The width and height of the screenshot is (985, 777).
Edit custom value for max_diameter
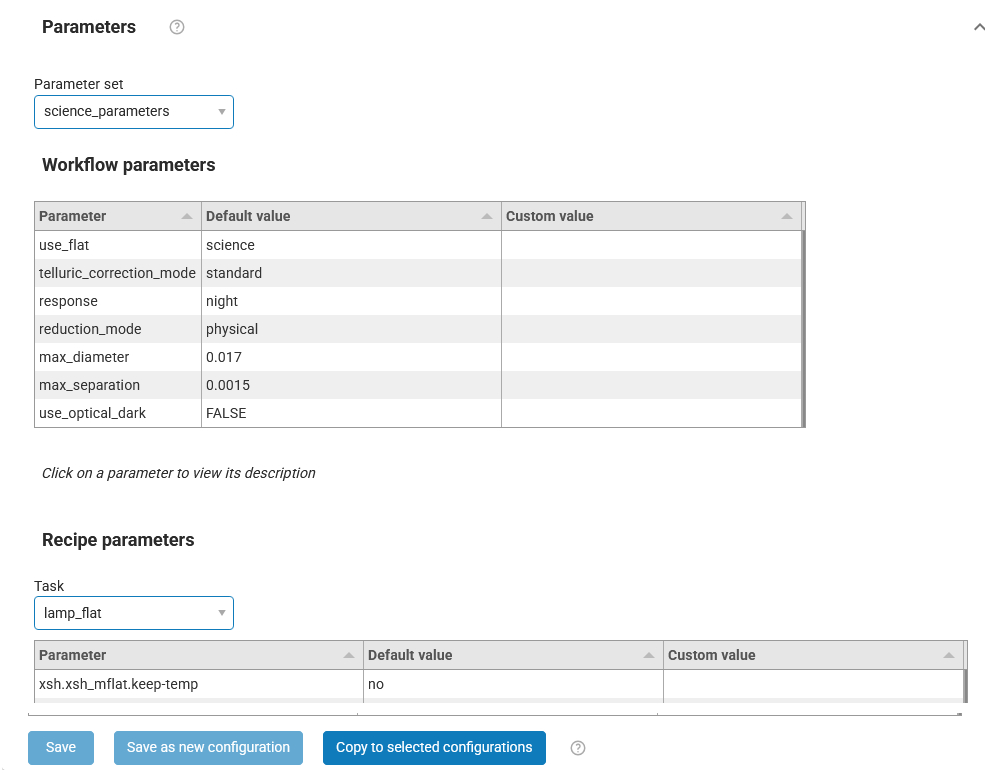pos(651,357)
